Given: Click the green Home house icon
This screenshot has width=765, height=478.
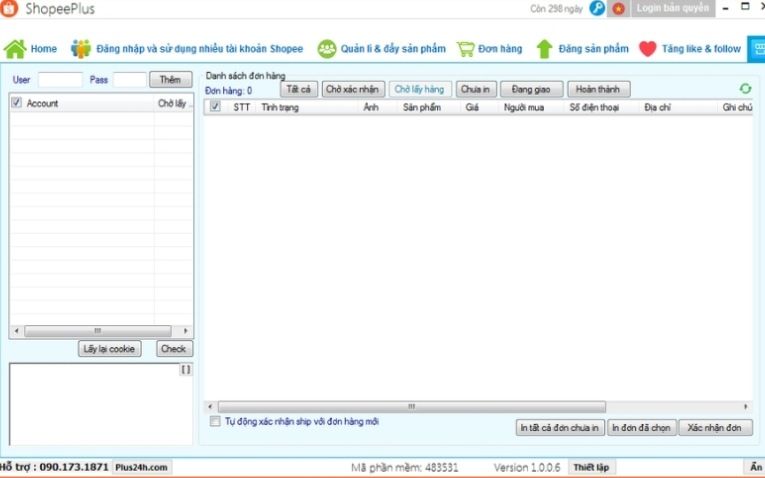Looking at the screenshot, I should pyautogui.click(x=15, y=49).
